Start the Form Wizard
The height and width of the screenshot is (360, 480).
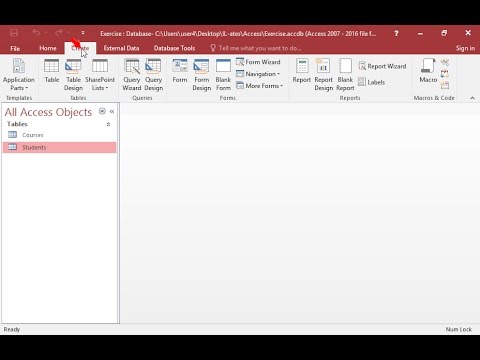[258, 62]
